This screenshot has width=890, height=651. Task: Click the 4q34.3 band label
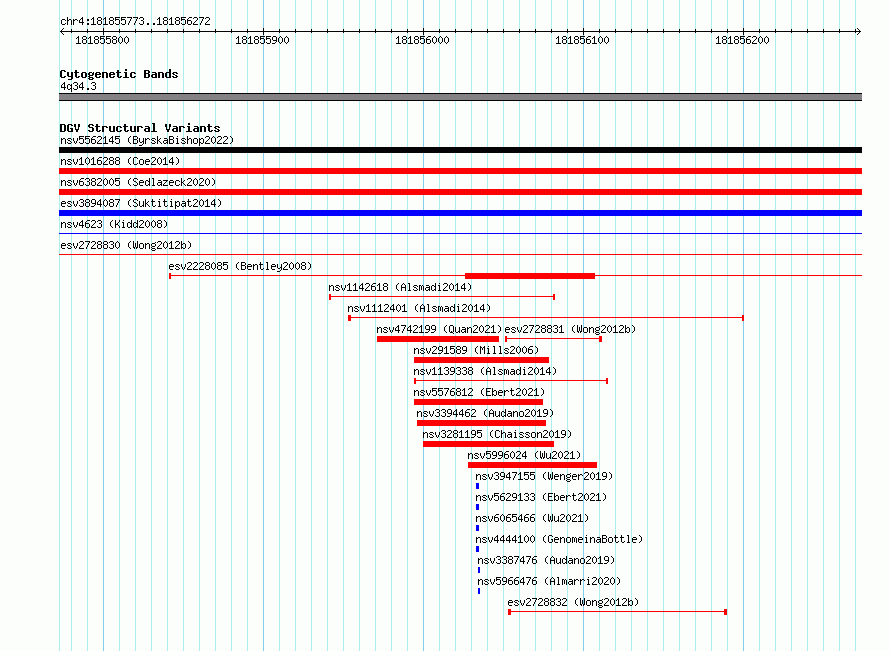pyautogui.click(x=78, y=86)
